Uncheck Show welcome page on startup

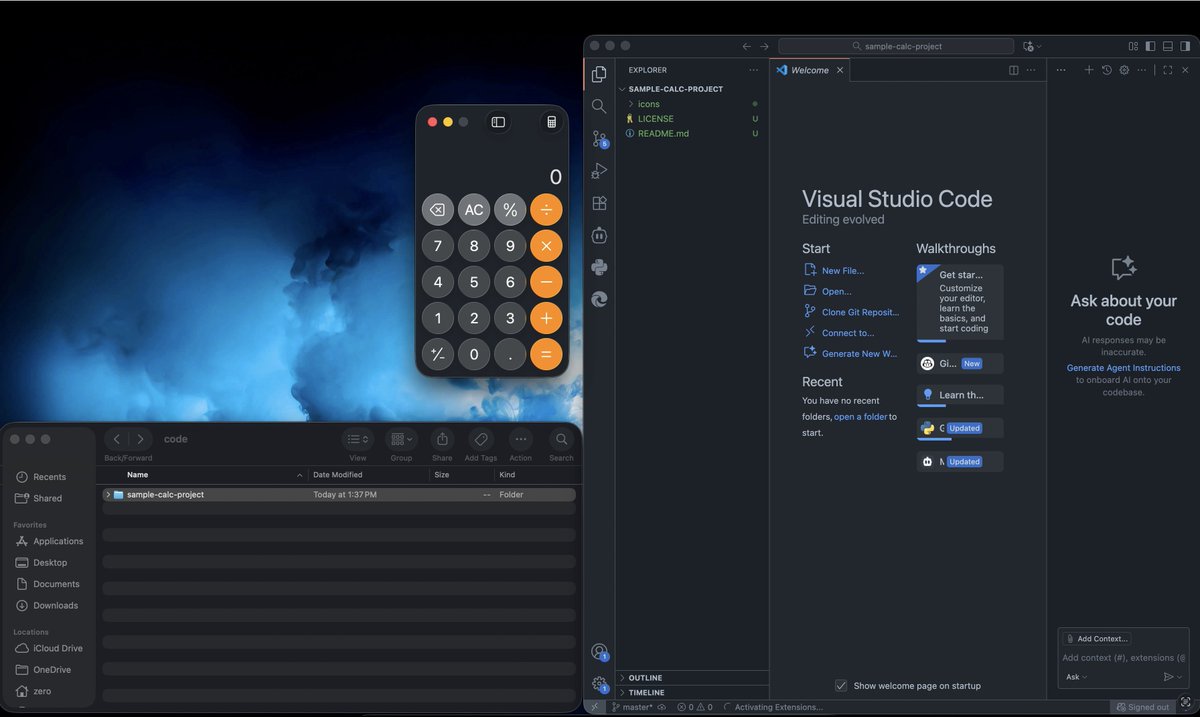(841, 685)
